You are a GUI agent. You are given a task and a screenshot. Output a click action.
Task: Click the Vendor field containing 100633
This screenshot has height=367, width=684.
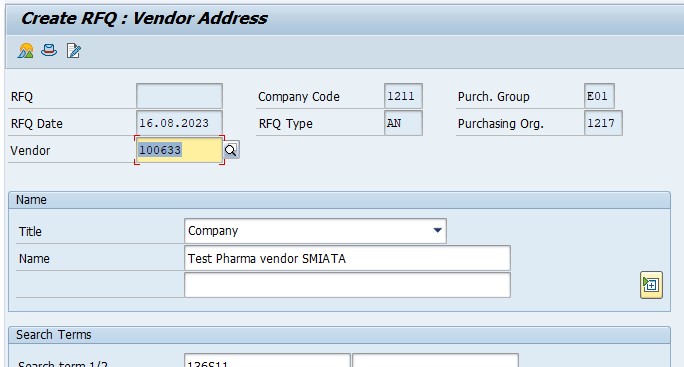[179, 150]
